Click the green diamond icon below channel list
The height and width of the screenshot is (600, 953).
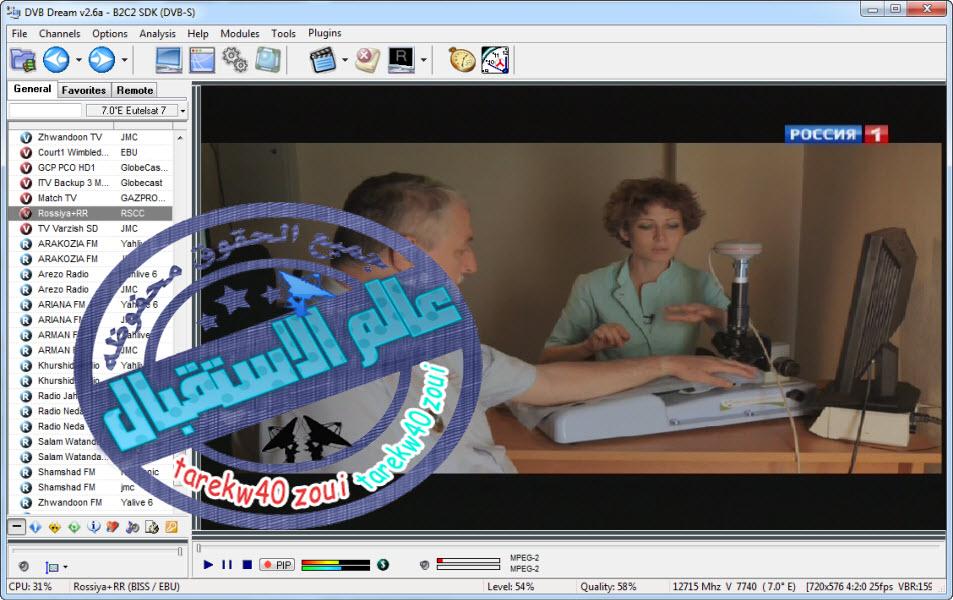click(x=74, y=527)
